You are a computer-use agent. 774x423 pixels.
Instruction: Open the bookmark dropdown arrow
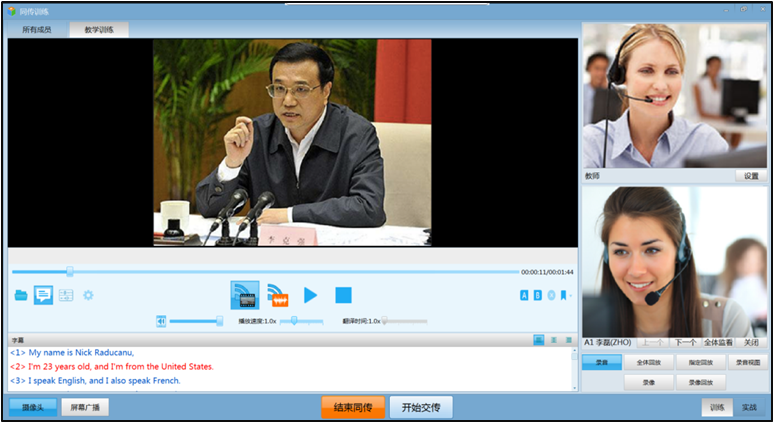click(570, 295)
